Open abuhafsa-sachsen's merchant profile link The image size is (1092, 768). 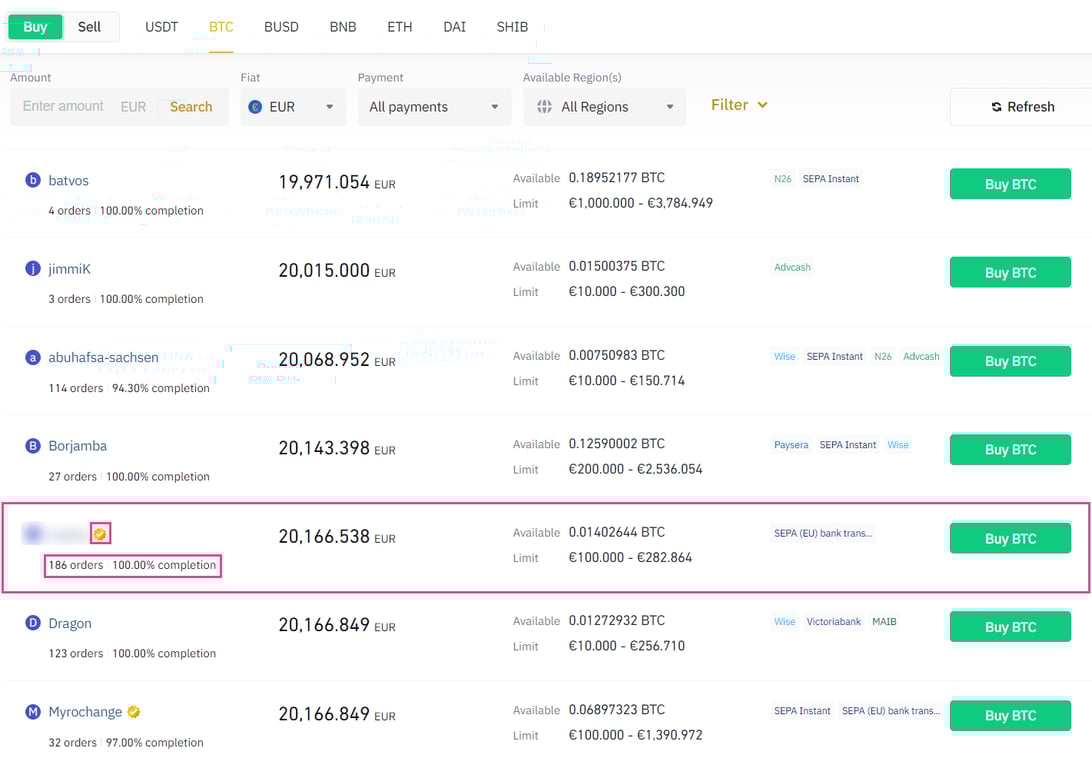click(x=102, y=357)
